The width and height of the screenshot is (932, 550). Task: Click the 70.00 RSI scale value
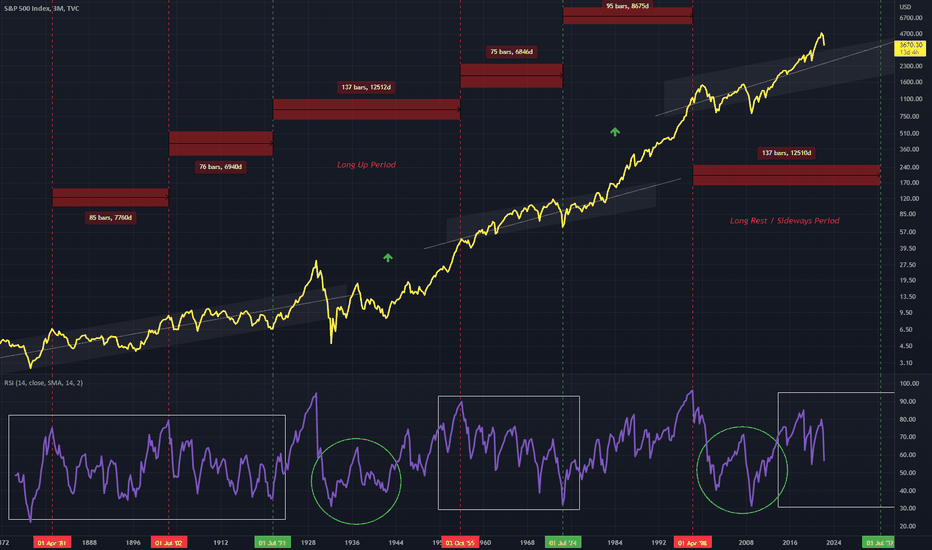point(908,437)
